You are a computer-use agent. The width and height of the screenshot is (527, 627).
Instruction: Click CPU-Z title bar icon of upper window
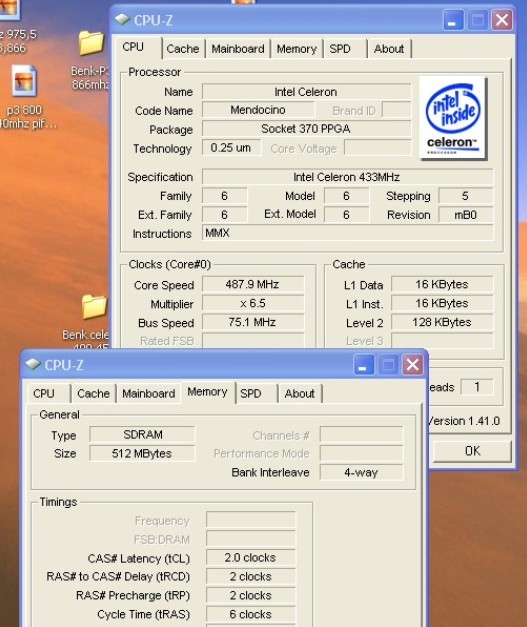click(x=122, y=20)
